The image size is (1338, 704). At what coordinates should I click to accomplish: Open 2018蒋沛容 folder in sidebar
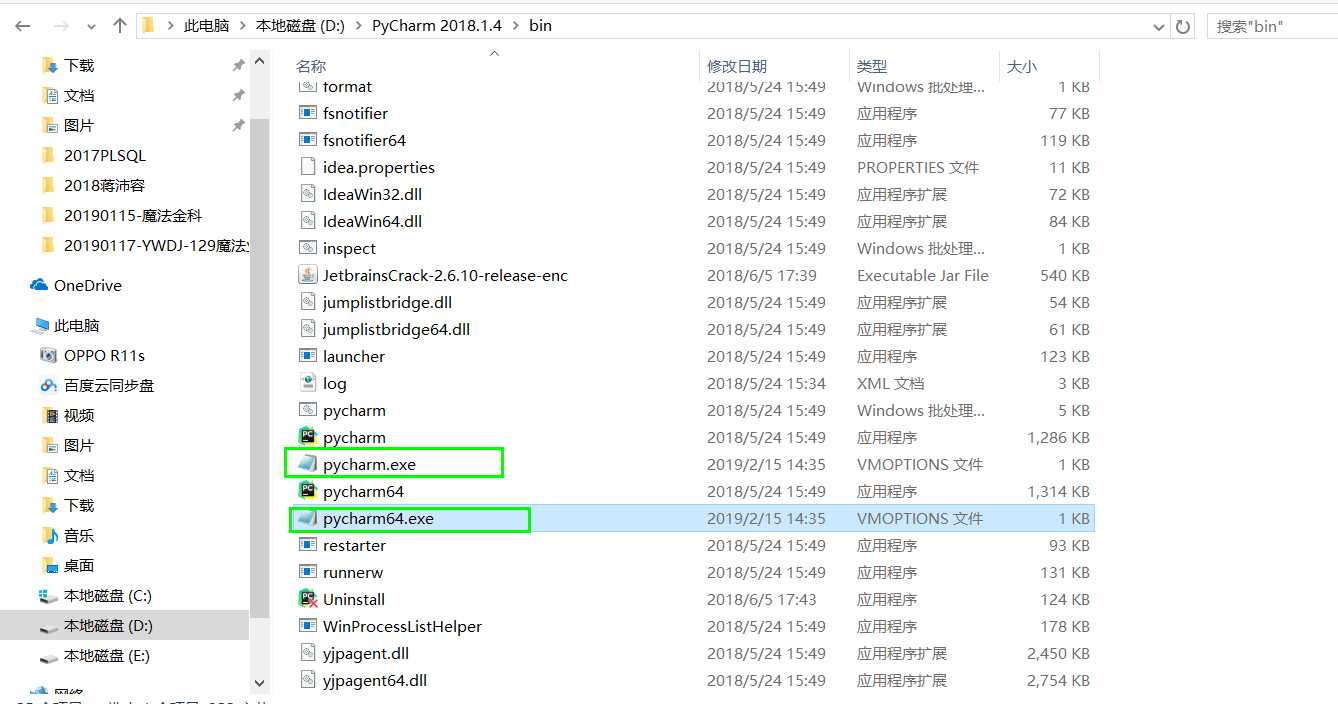point(104,185)
